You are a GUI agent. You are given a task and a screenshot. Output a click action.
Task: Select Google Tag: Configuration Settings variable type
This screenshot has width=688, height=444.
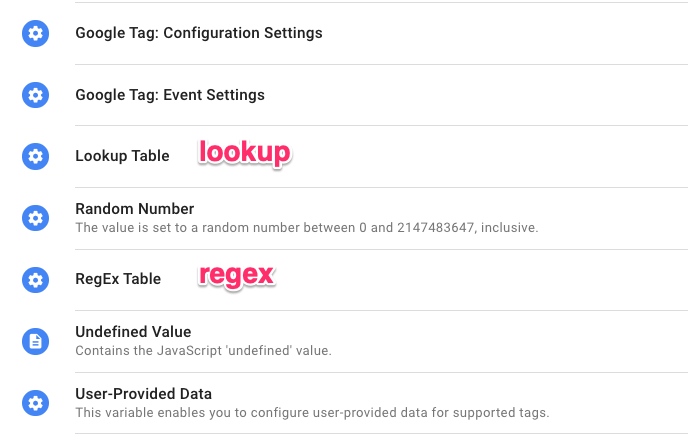point(199,33)
